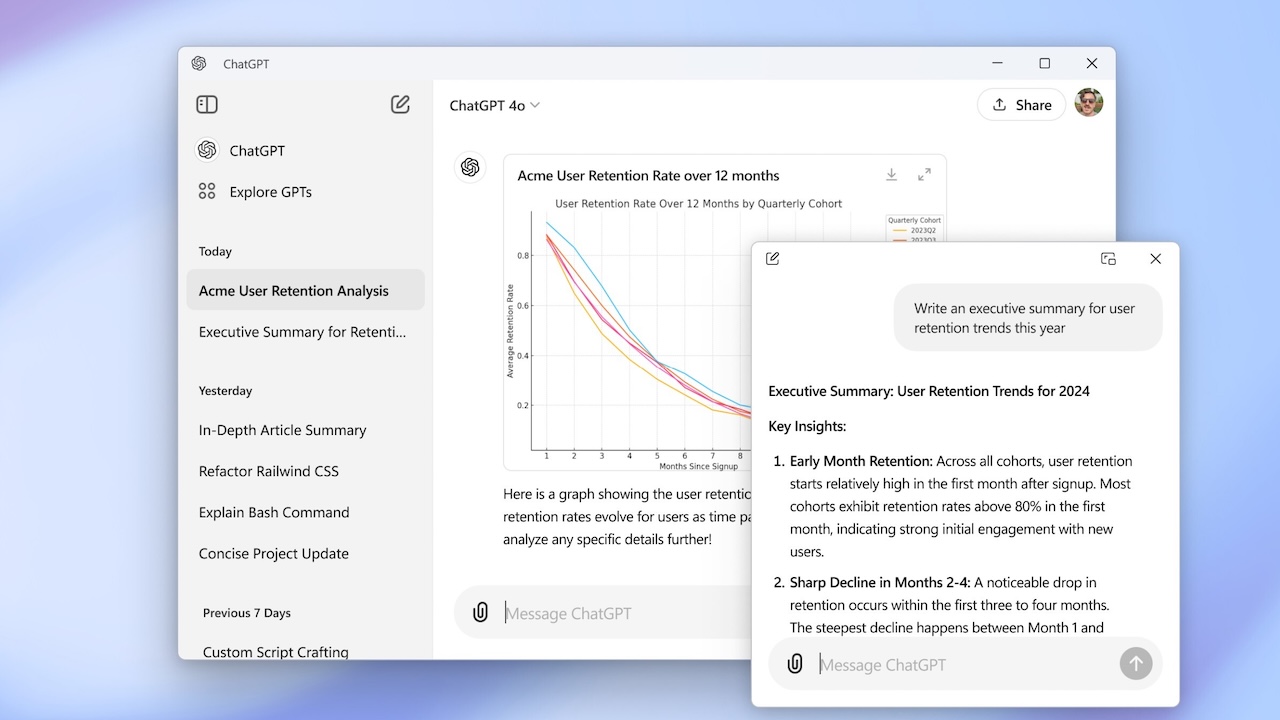
Task: Open companion chat in the main window
Action: 1108,259
